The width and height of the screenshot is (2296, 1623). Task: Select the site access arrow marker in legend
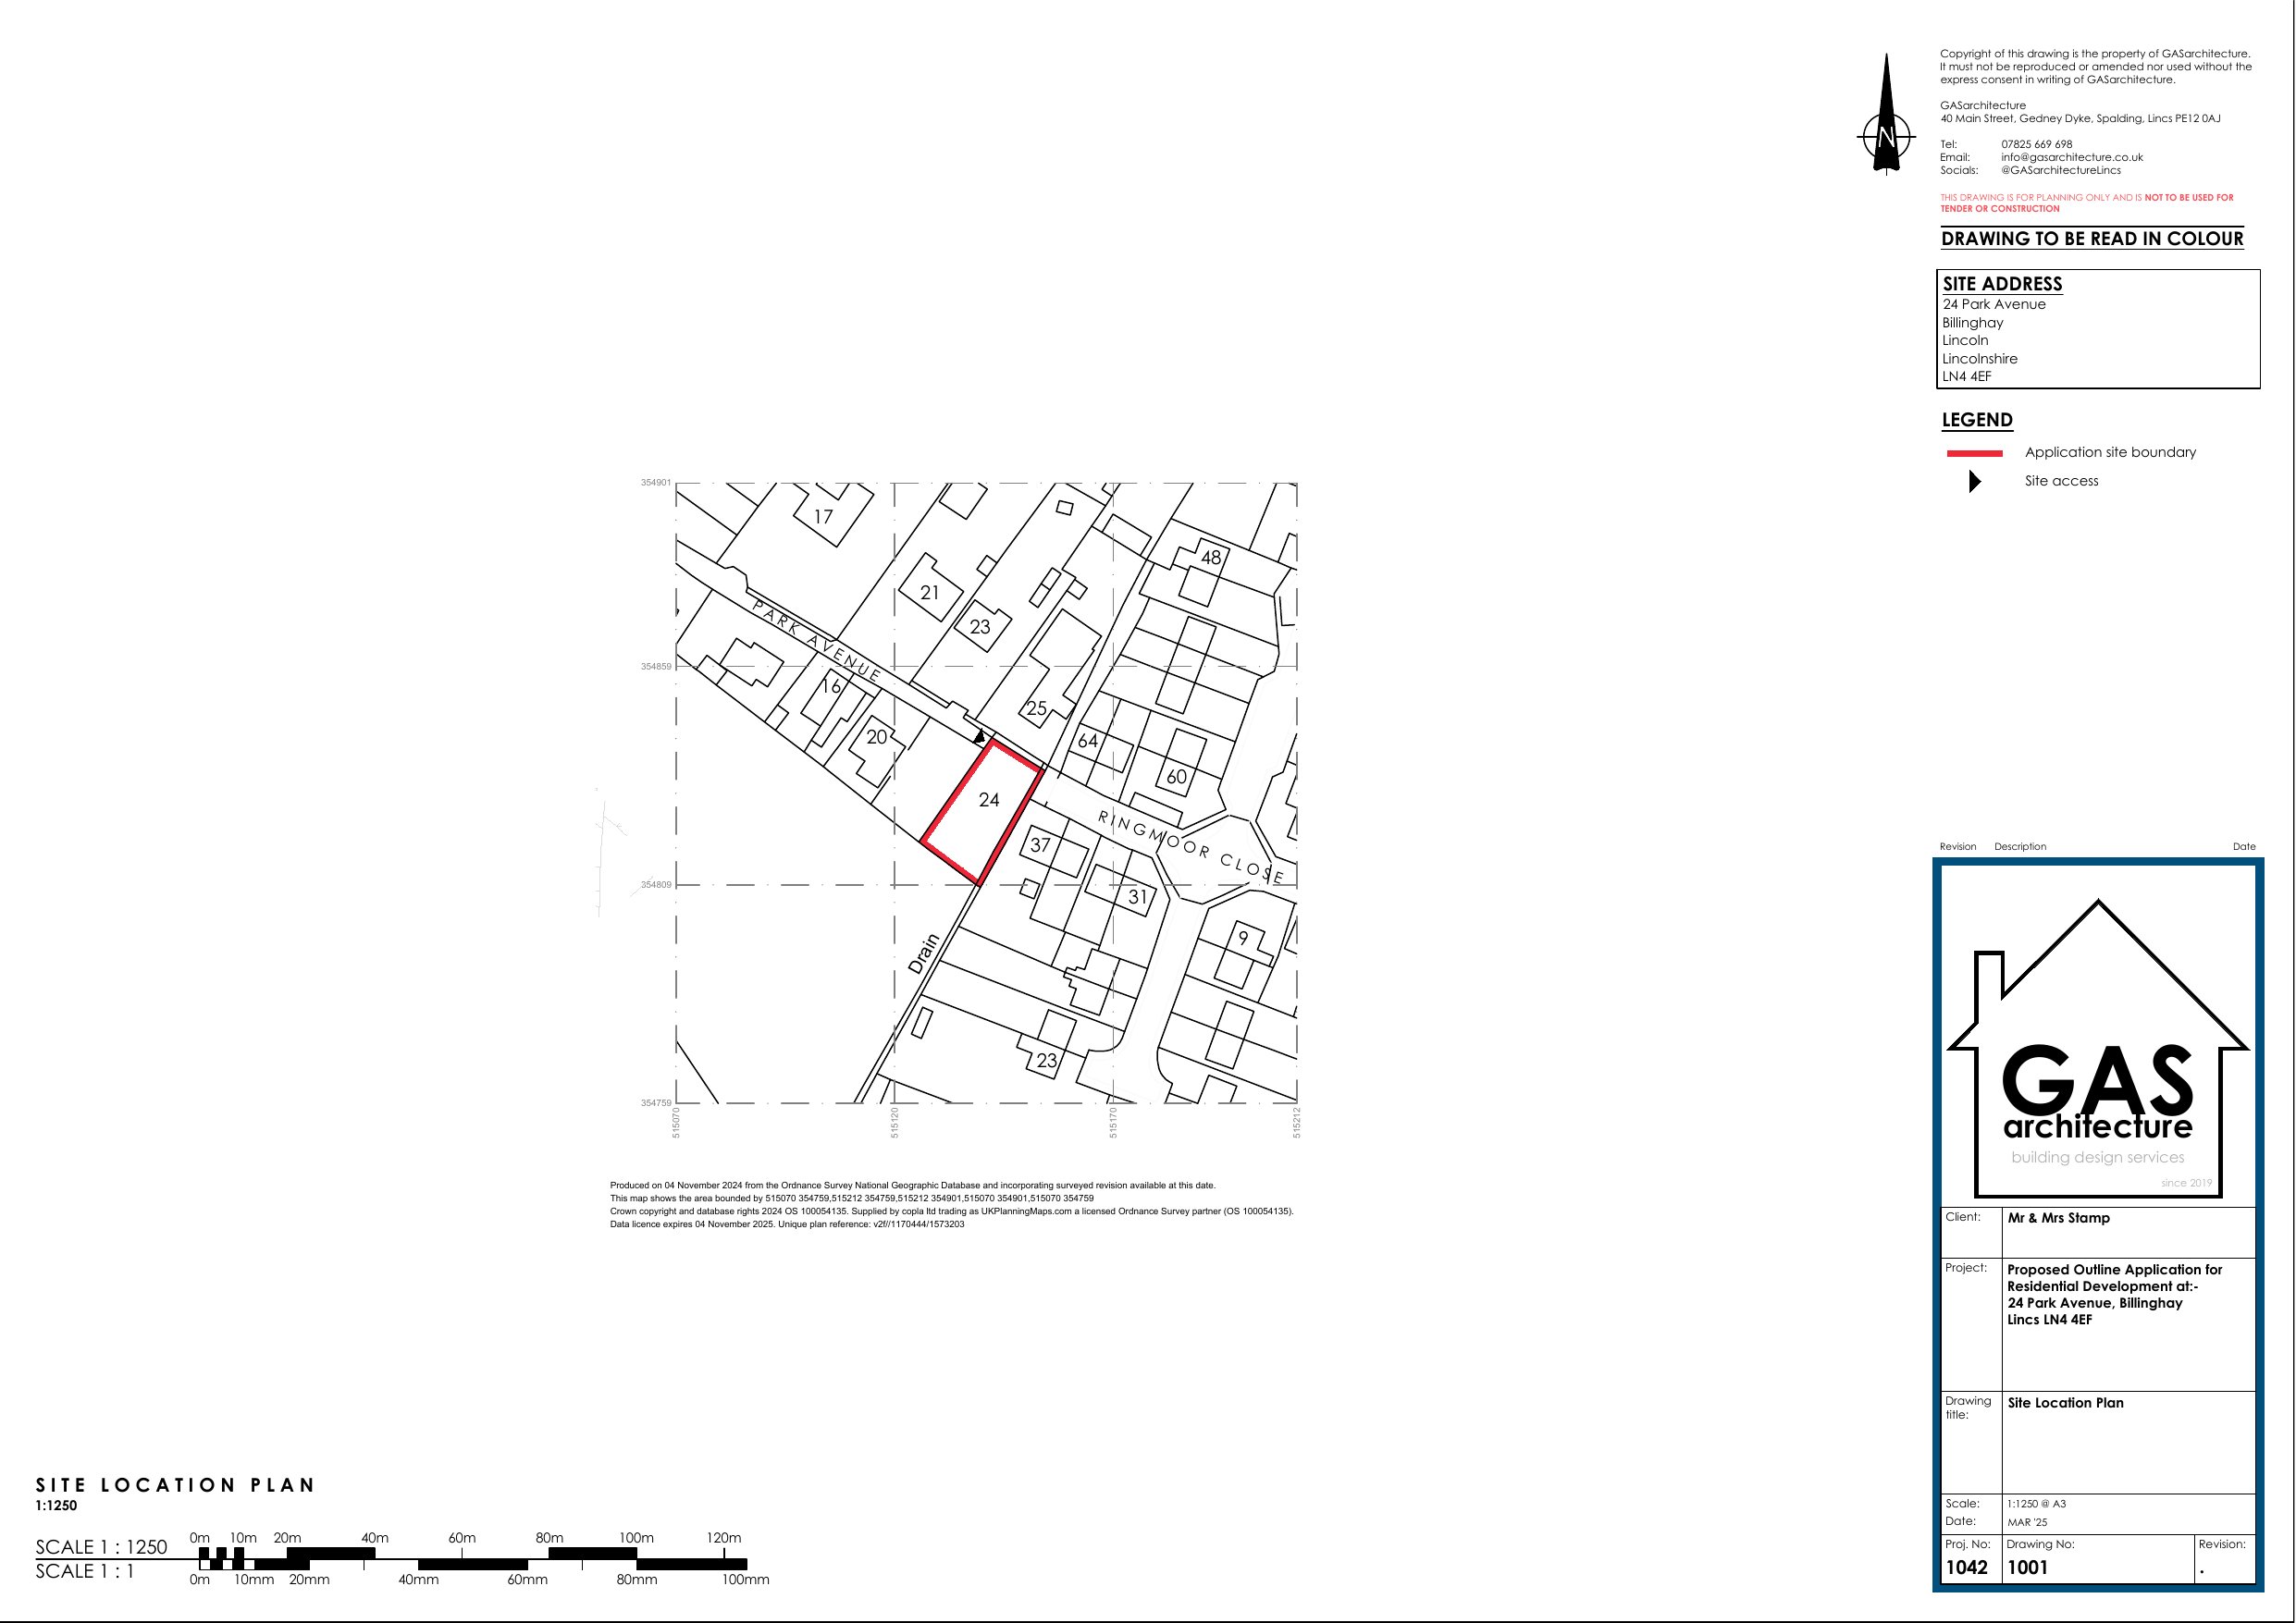coord(1974,481)
